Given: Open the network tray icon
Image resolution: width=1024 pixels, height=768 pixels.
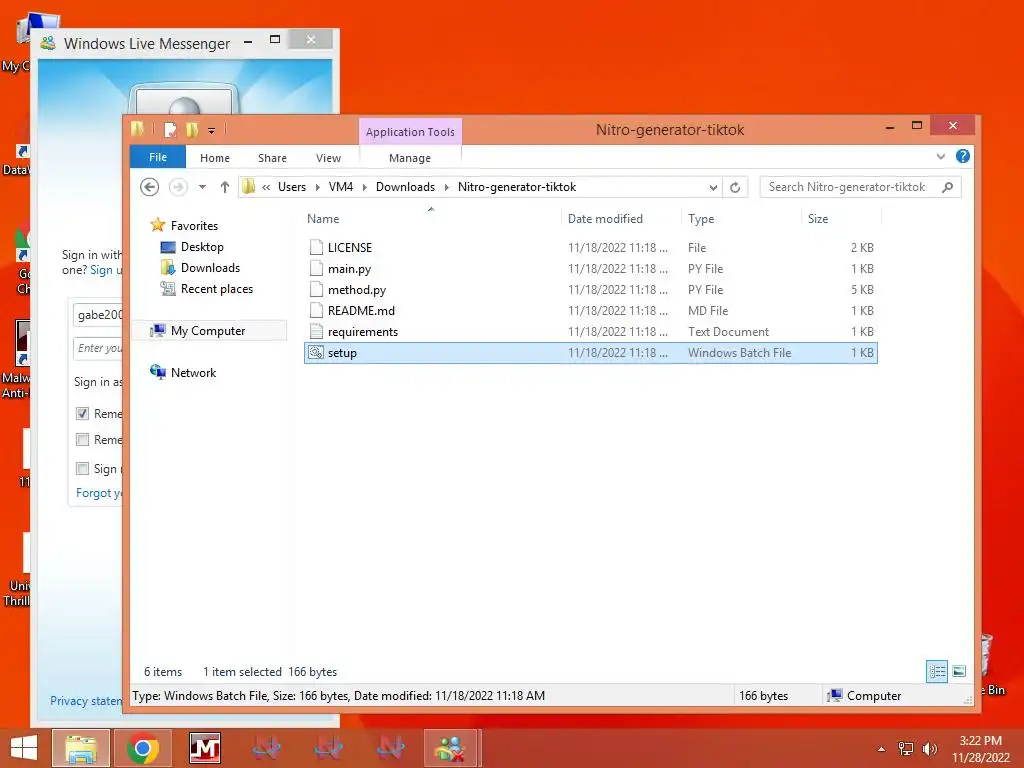Looking at the screenshot, I should [x=906, y=749].
